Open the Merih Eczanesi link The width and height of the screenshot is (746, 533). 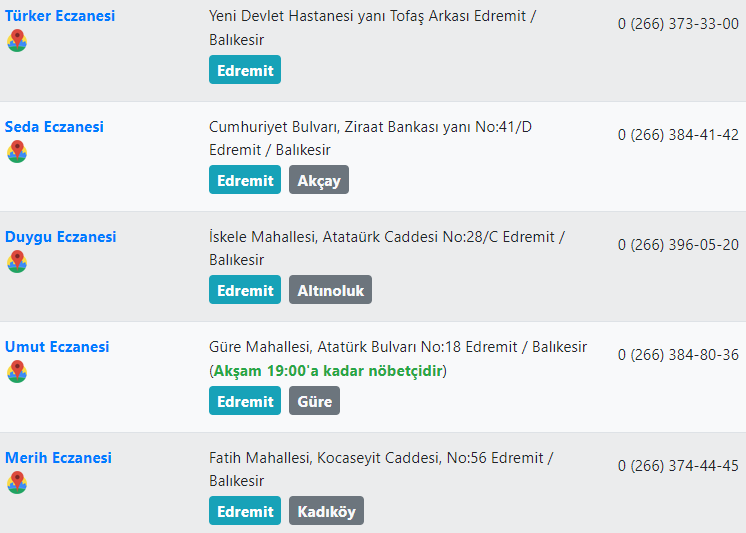[59, 458]
